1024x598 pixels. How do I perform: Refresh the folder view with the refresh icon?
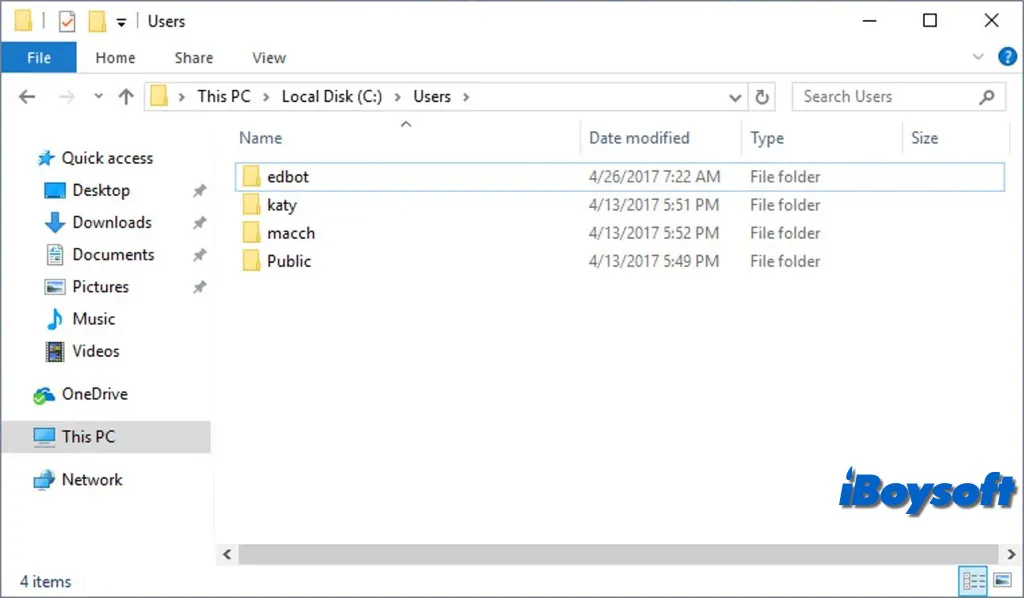tap(761, 96)
